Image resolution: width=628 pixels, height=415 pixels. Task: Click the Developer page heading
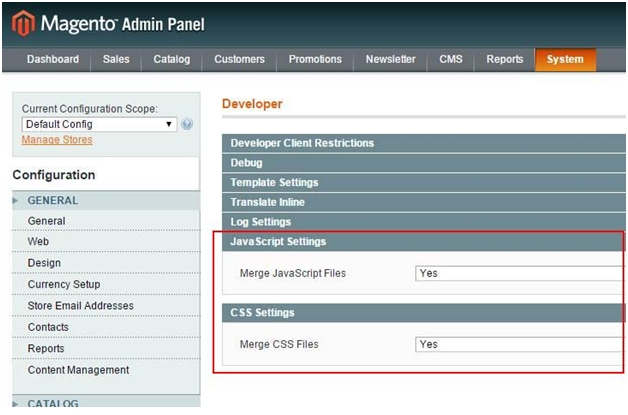coord(252,104)
